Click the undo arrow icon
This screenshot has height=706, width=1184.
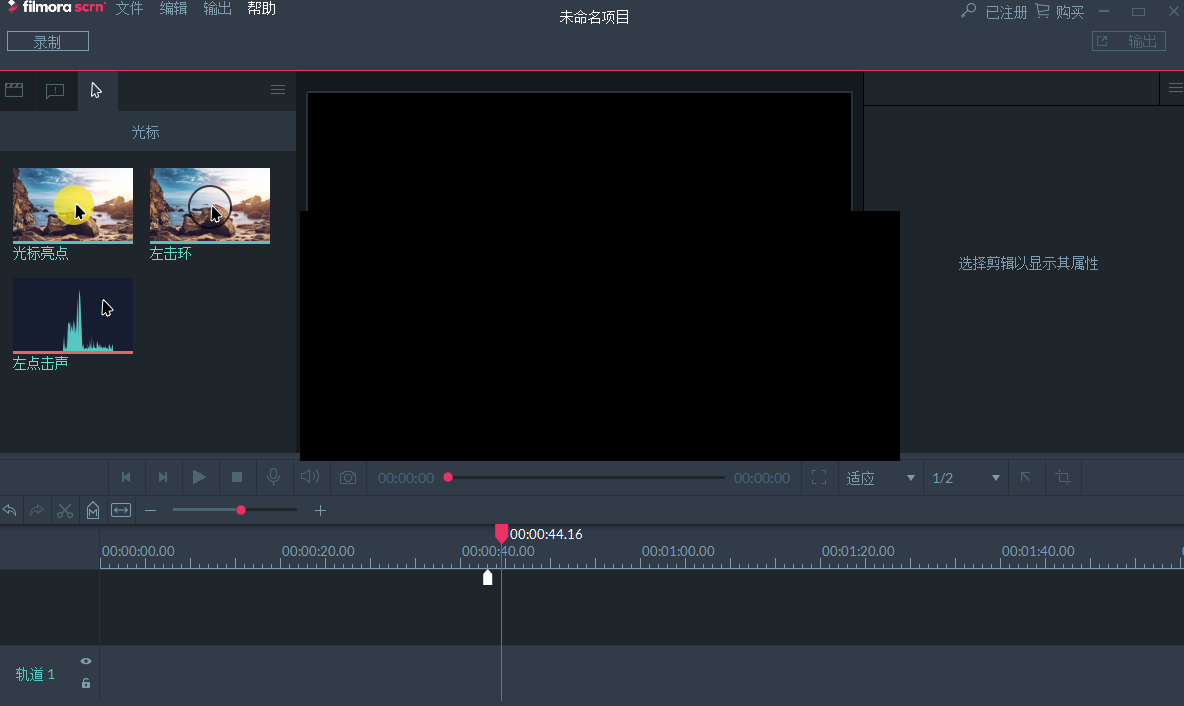[10, 511]
